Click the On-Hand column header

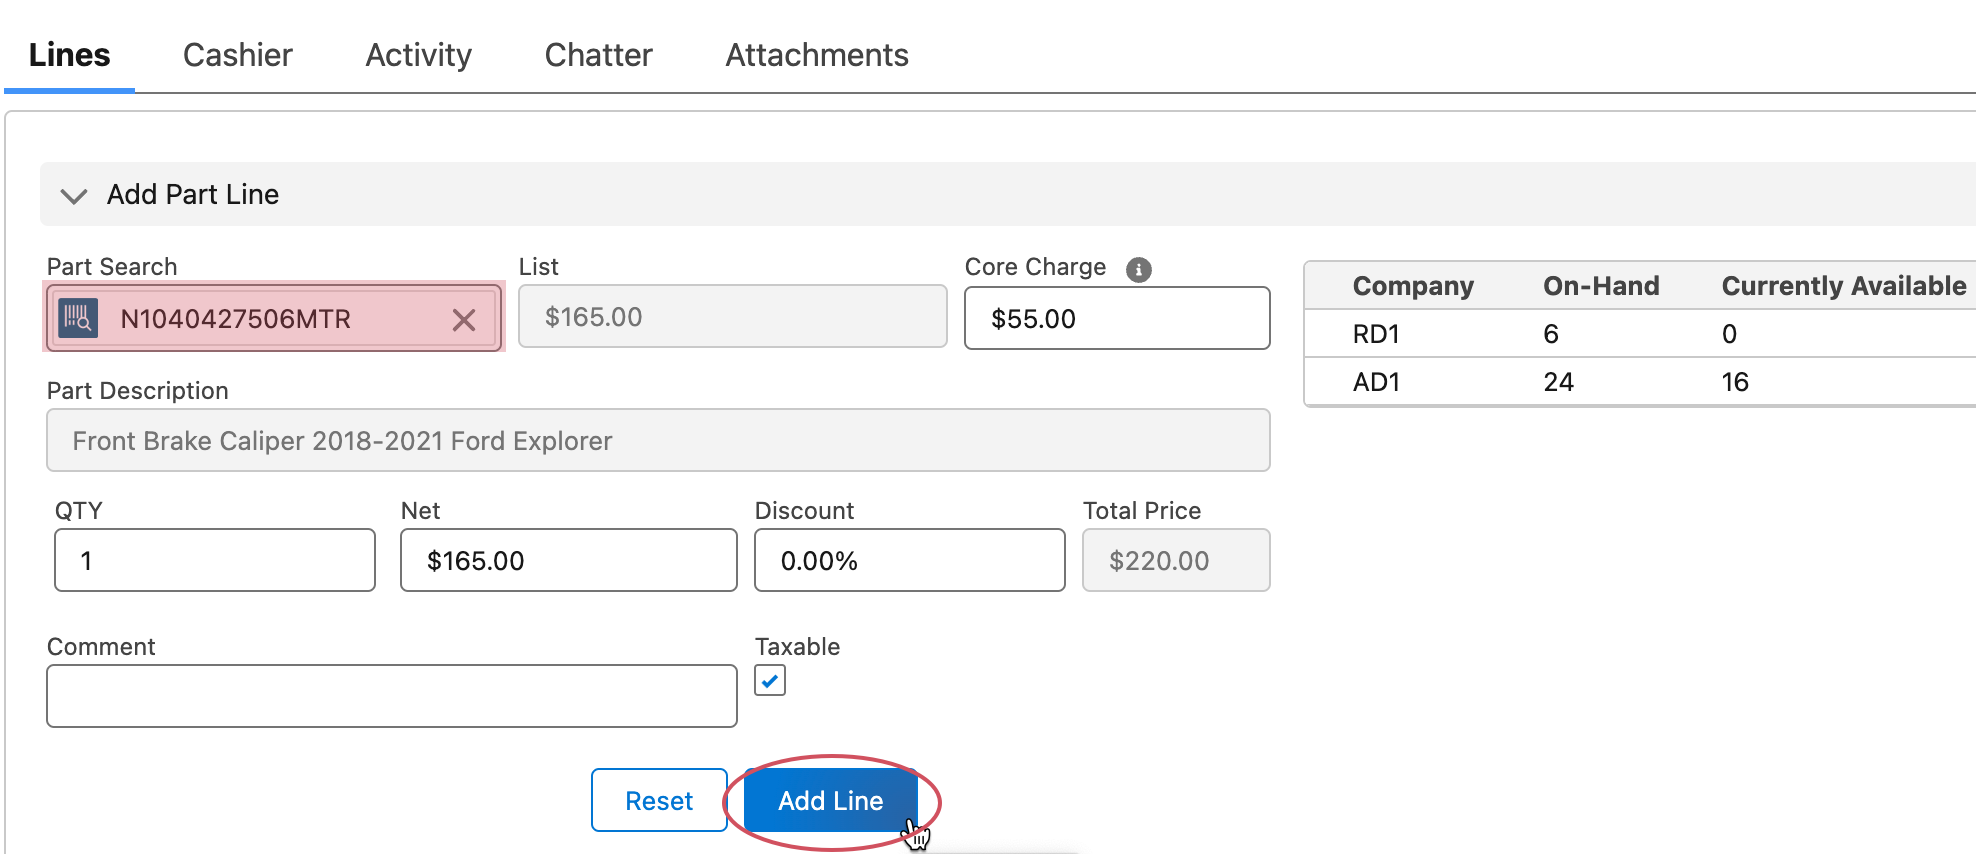coord(1601,286)
